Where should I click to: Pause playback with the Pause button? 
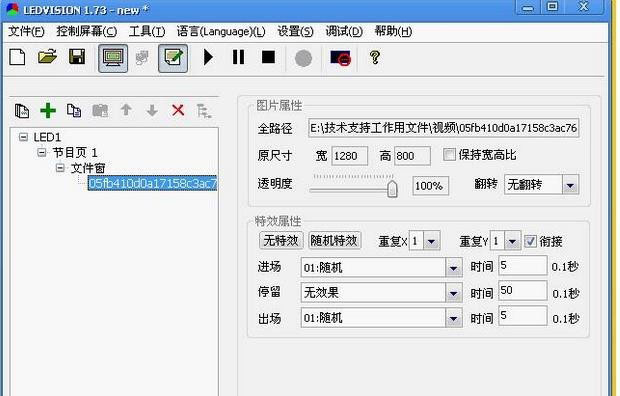(238, 57)
